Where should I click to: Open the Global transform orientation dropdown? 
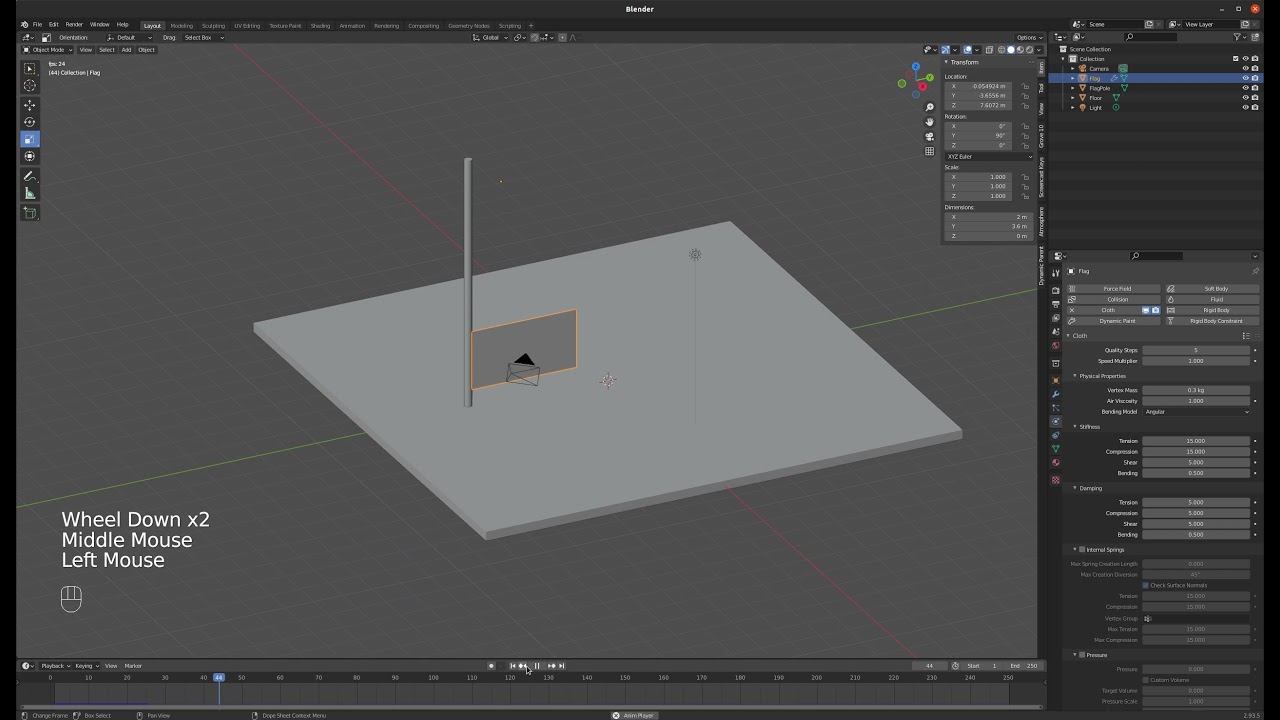point(490,37)
